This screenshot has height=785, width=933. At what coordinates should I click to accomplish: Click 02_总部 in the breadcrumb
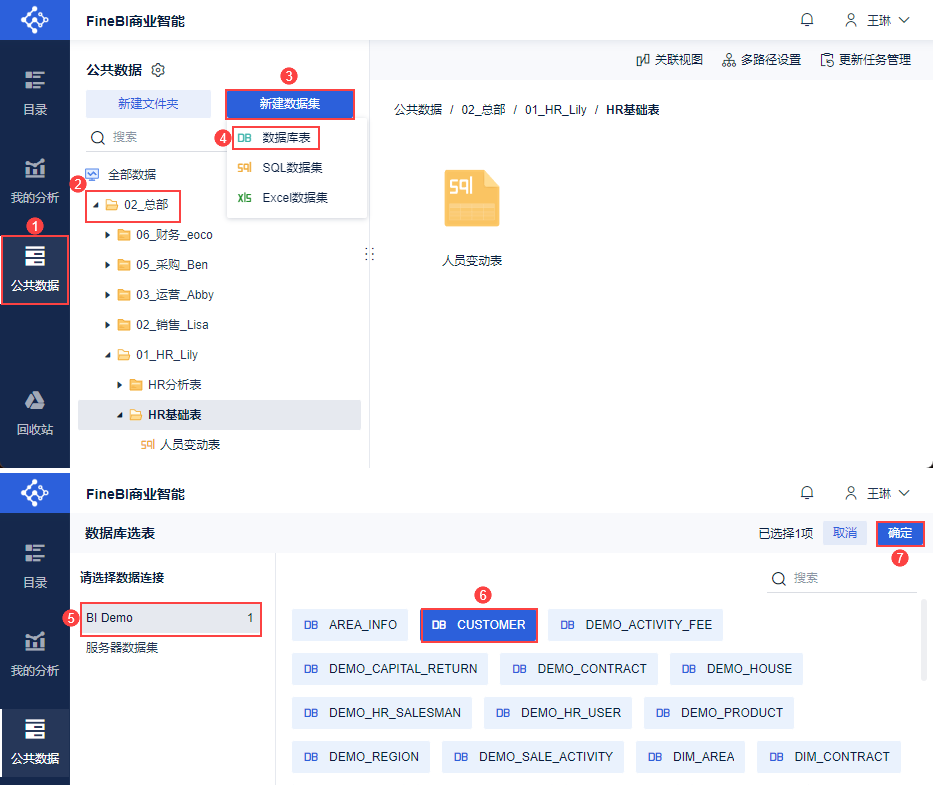click(x=483, y=110)
